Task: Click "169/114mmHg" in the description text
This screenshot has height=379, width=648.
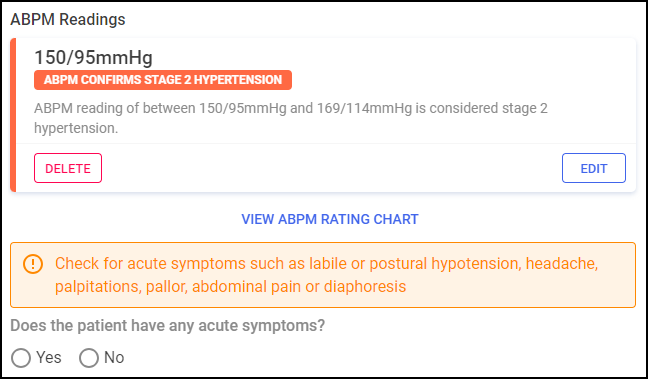Action: [x=364, y=108]
